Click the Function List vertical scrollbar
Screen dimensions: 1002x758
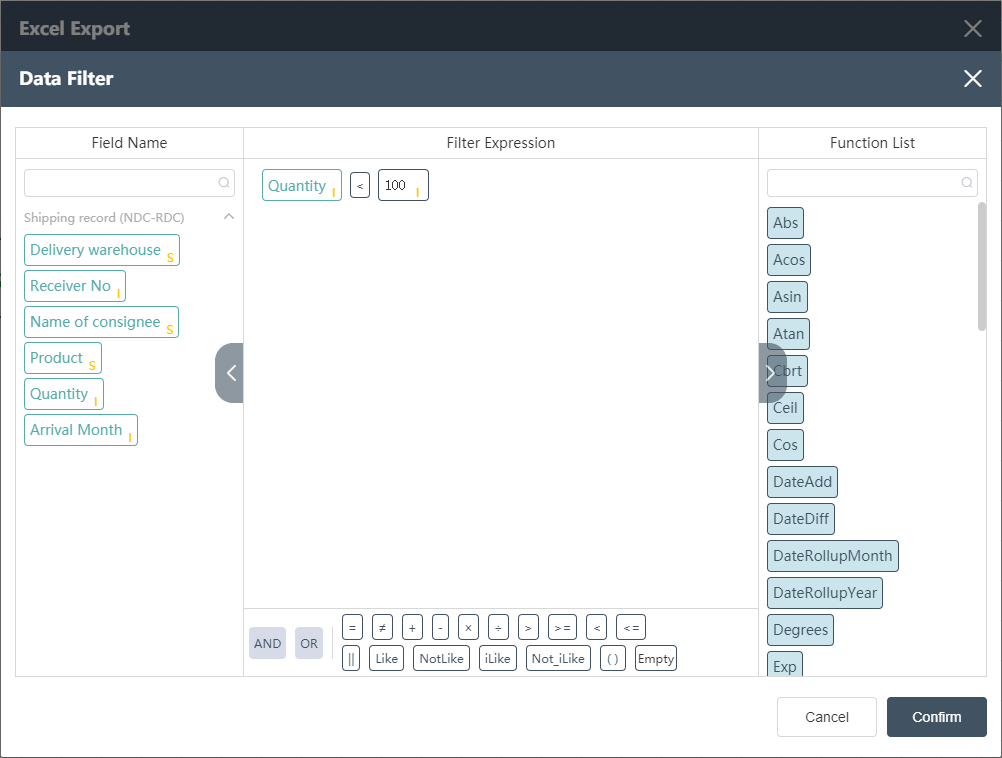tap(982, 267)
